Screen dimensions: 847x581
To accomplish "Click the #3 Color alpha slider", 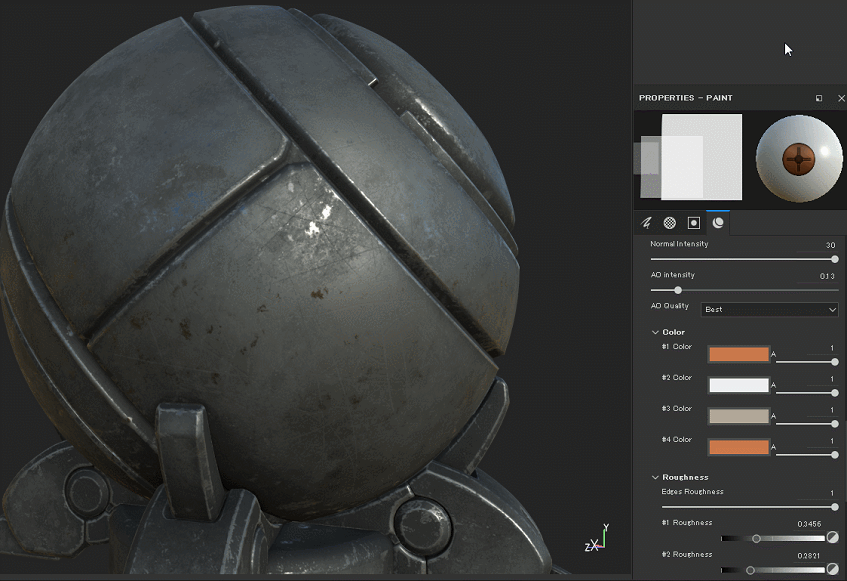I will [x=807, y=423].
